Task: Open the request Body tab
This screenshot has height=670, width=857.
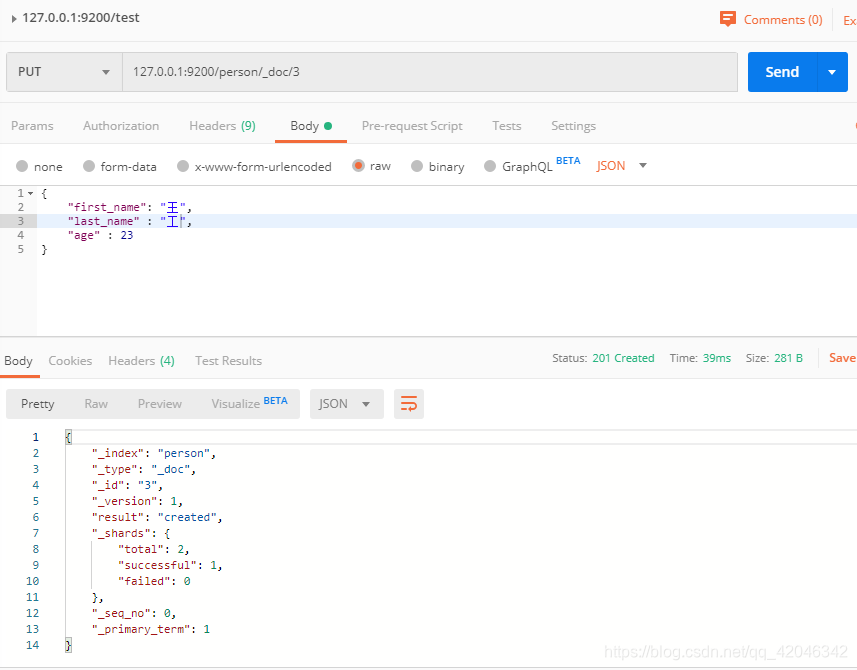Action: tap(311, 126)
